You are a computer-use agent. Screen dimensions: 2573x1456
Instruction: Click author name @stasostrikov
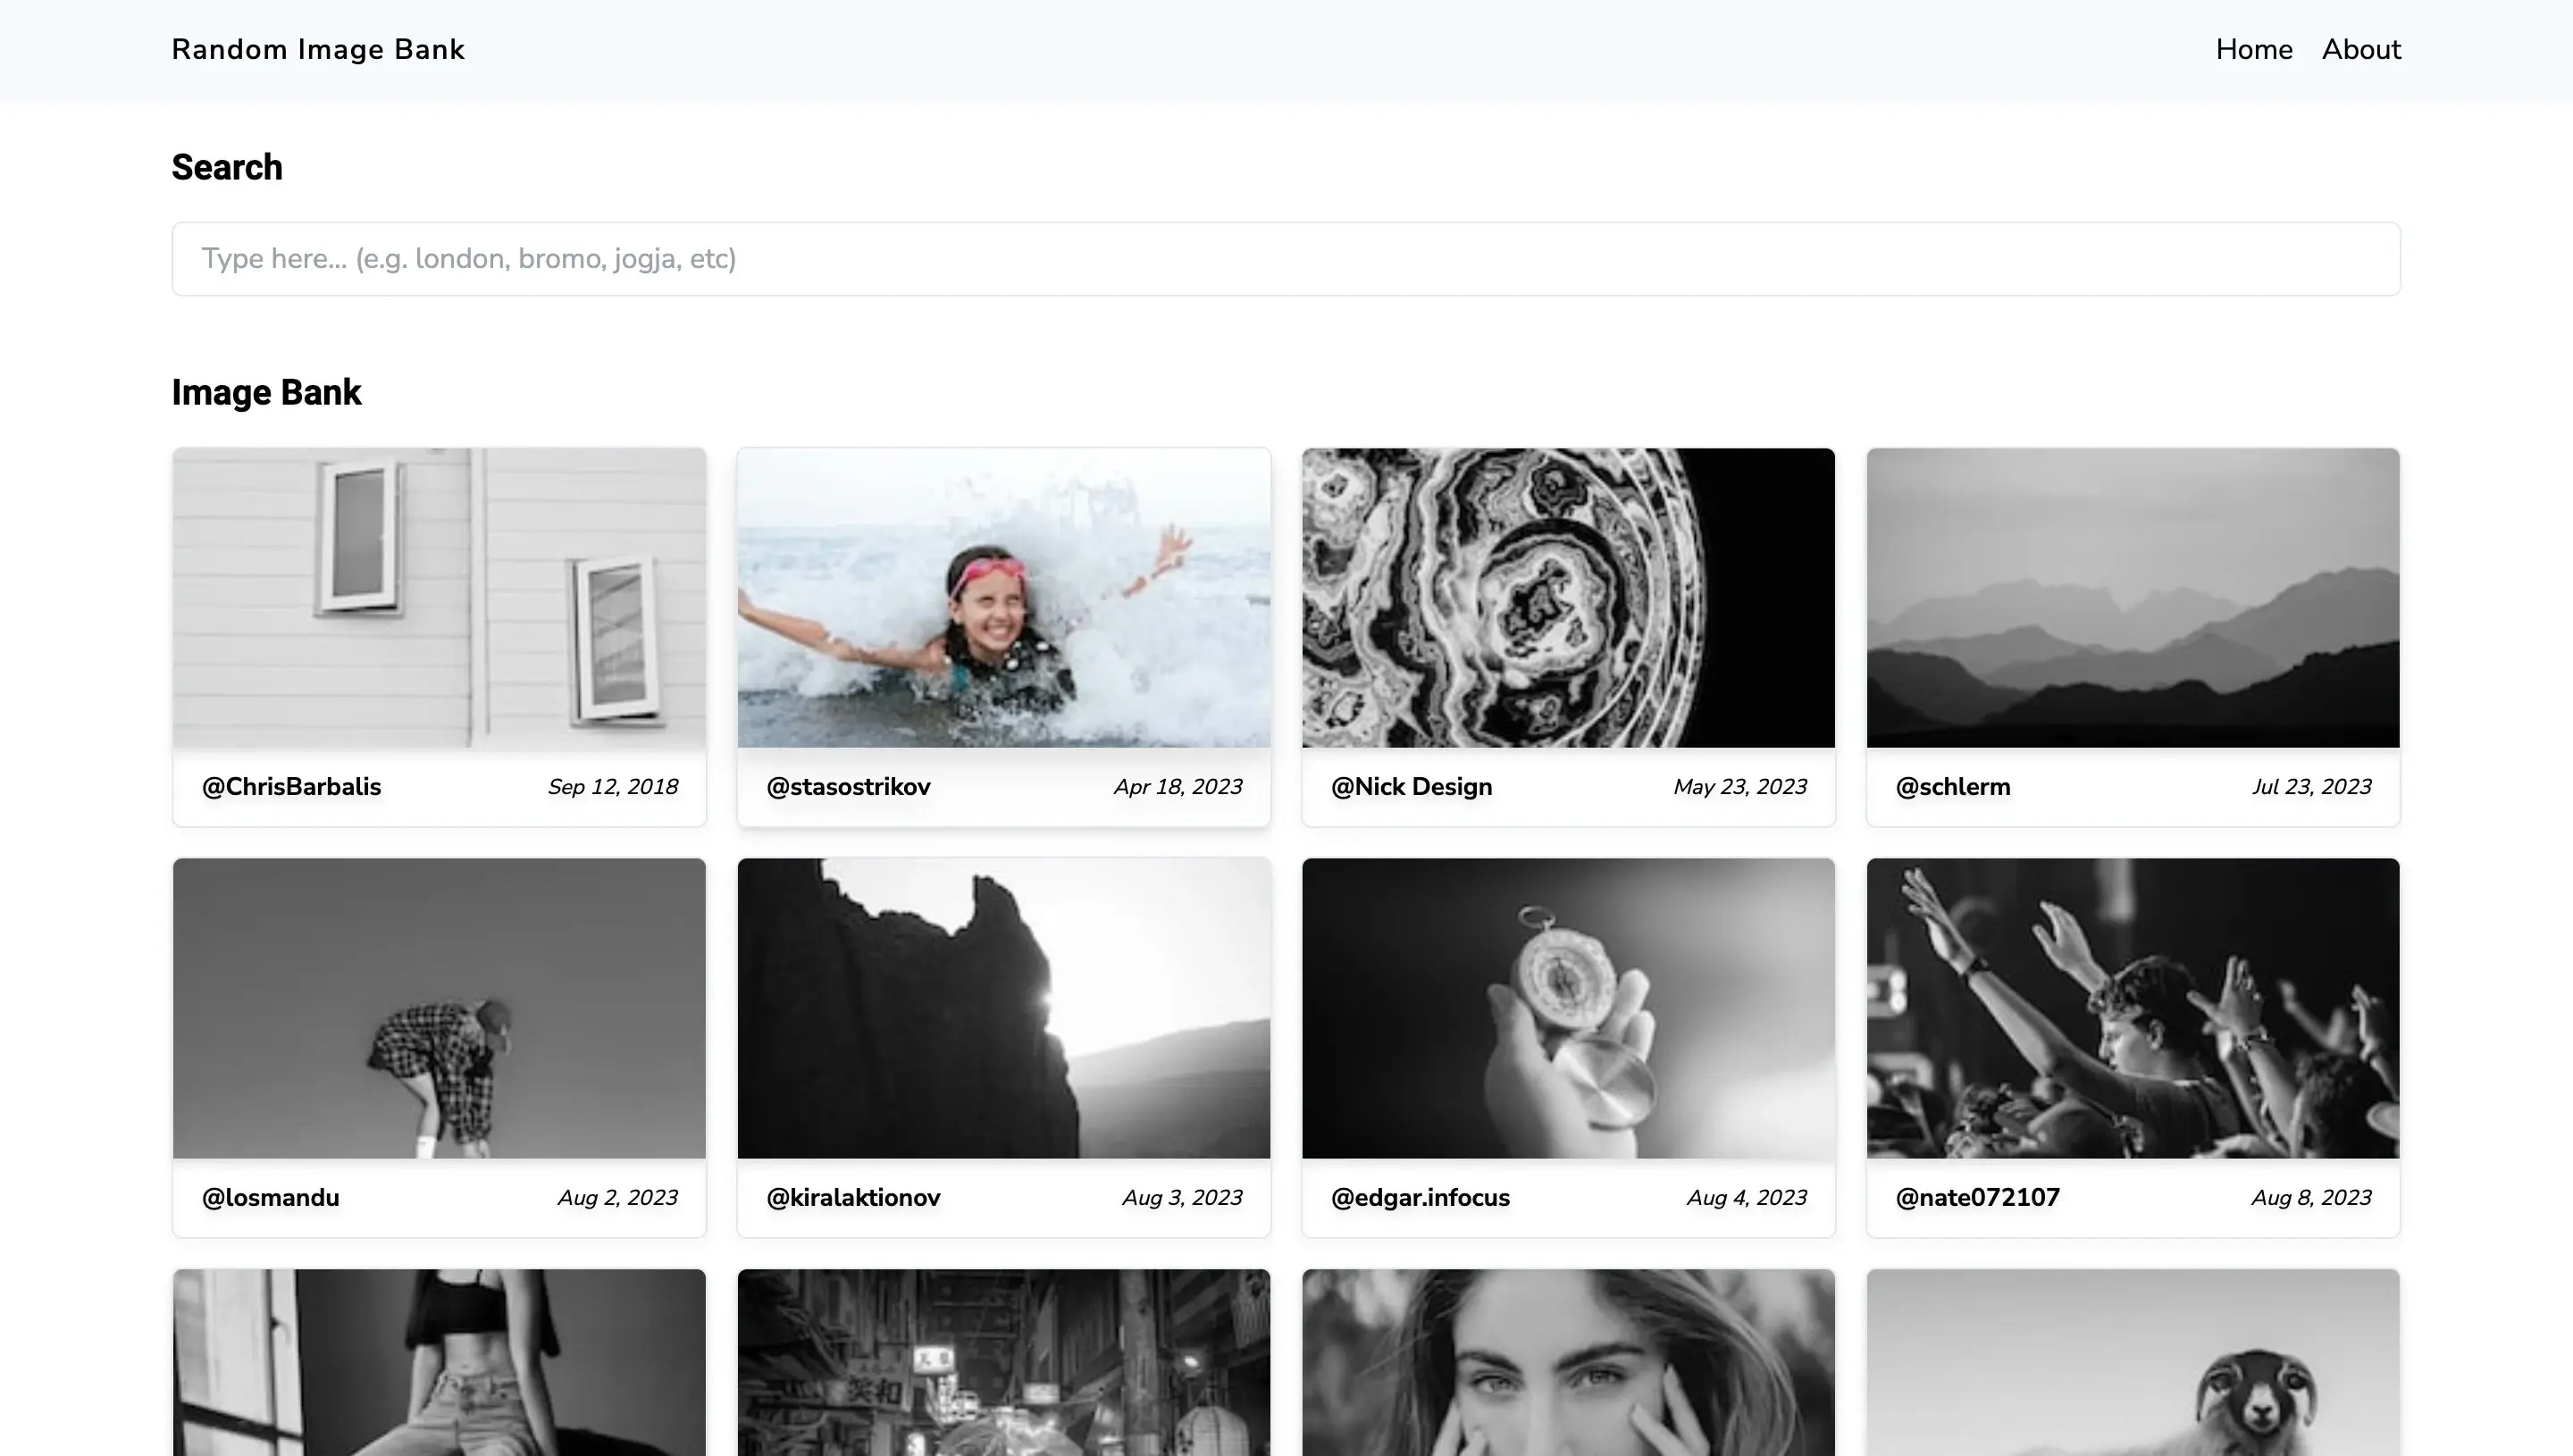[x=848, y=787]
